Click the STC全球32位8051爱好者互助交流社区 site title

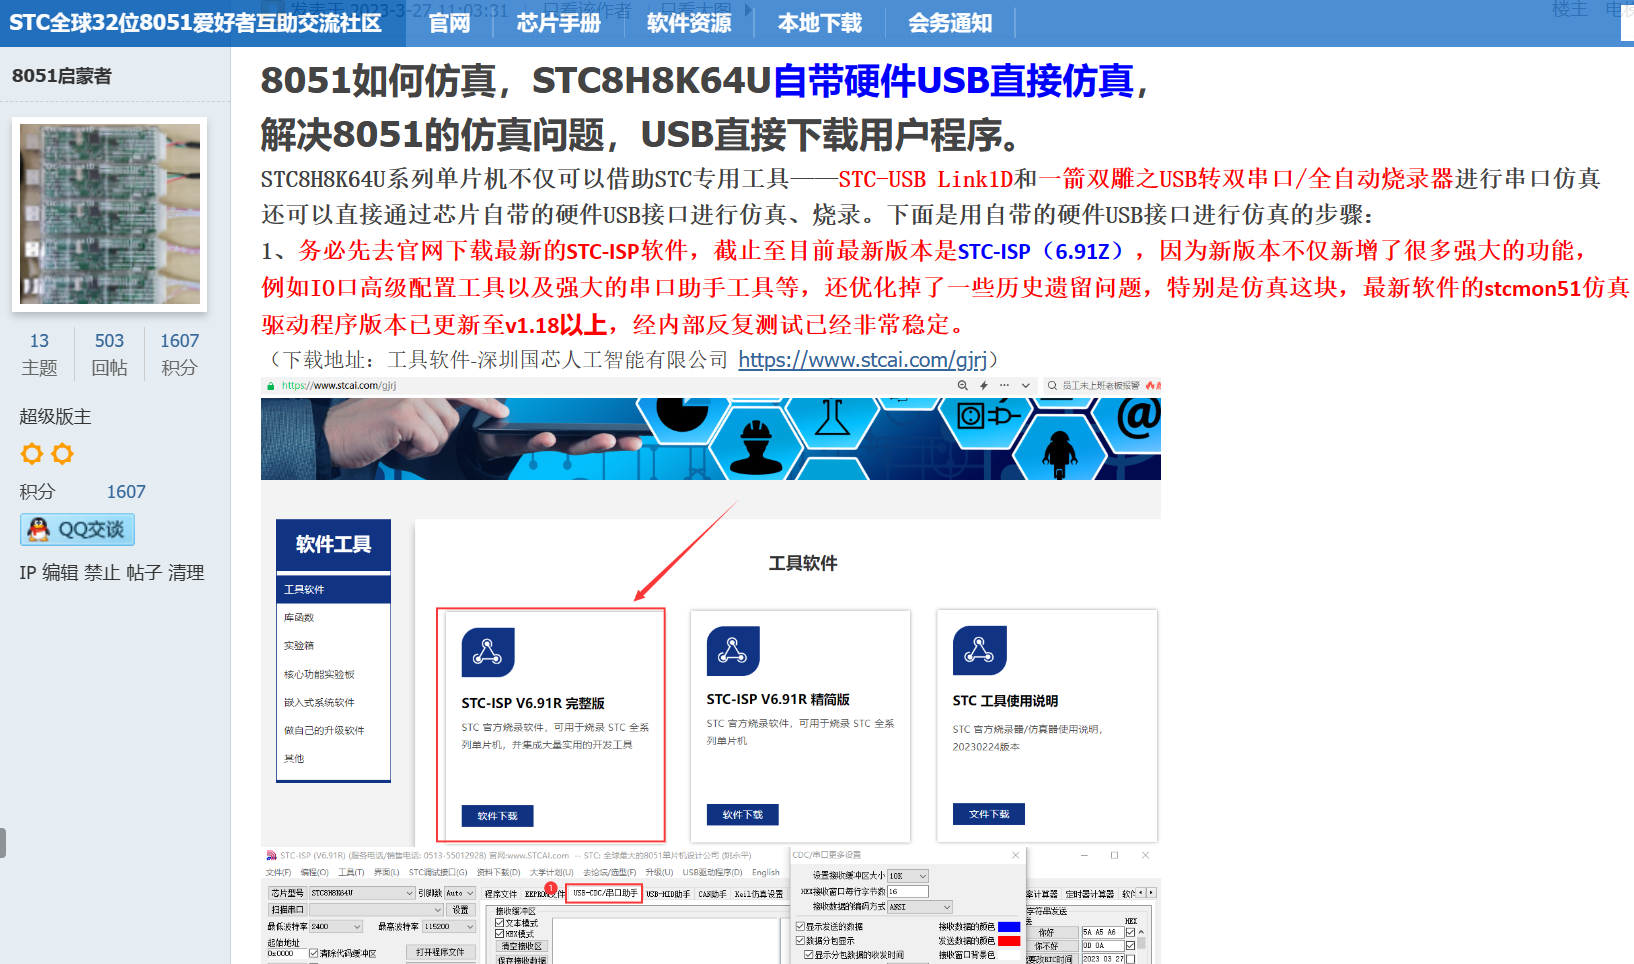195,23
